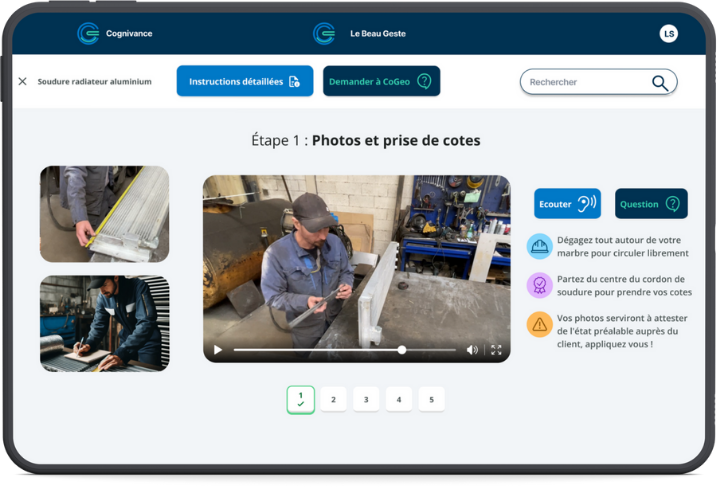Click the purple quality badge icon

(540, 285)
